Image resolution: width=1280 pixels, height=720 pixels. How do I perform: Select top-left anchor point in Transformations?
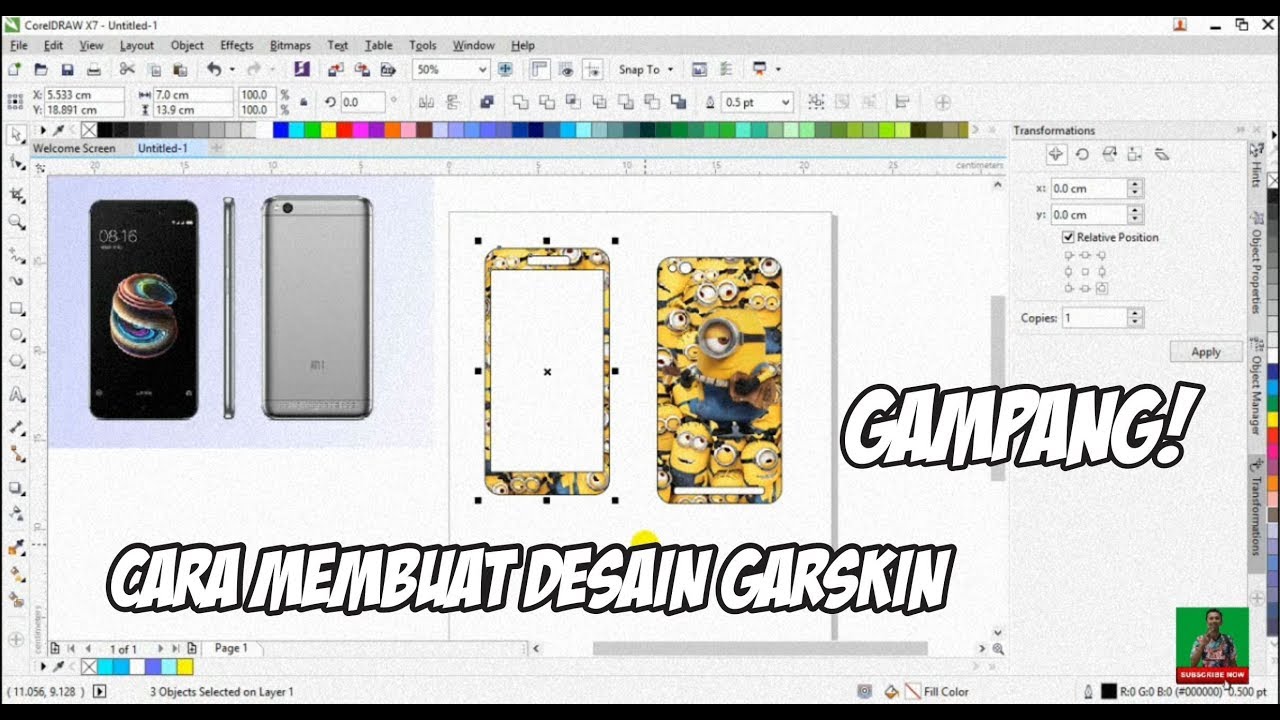click(x=1069, y=256)
